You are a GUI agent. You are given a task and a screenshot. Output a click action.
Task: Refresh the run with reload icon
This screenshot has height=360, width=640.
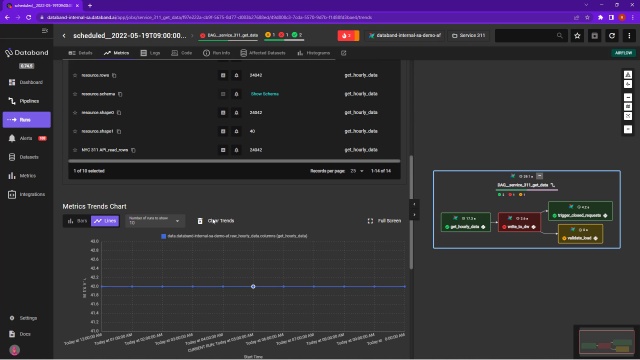[x=612, y=36]
